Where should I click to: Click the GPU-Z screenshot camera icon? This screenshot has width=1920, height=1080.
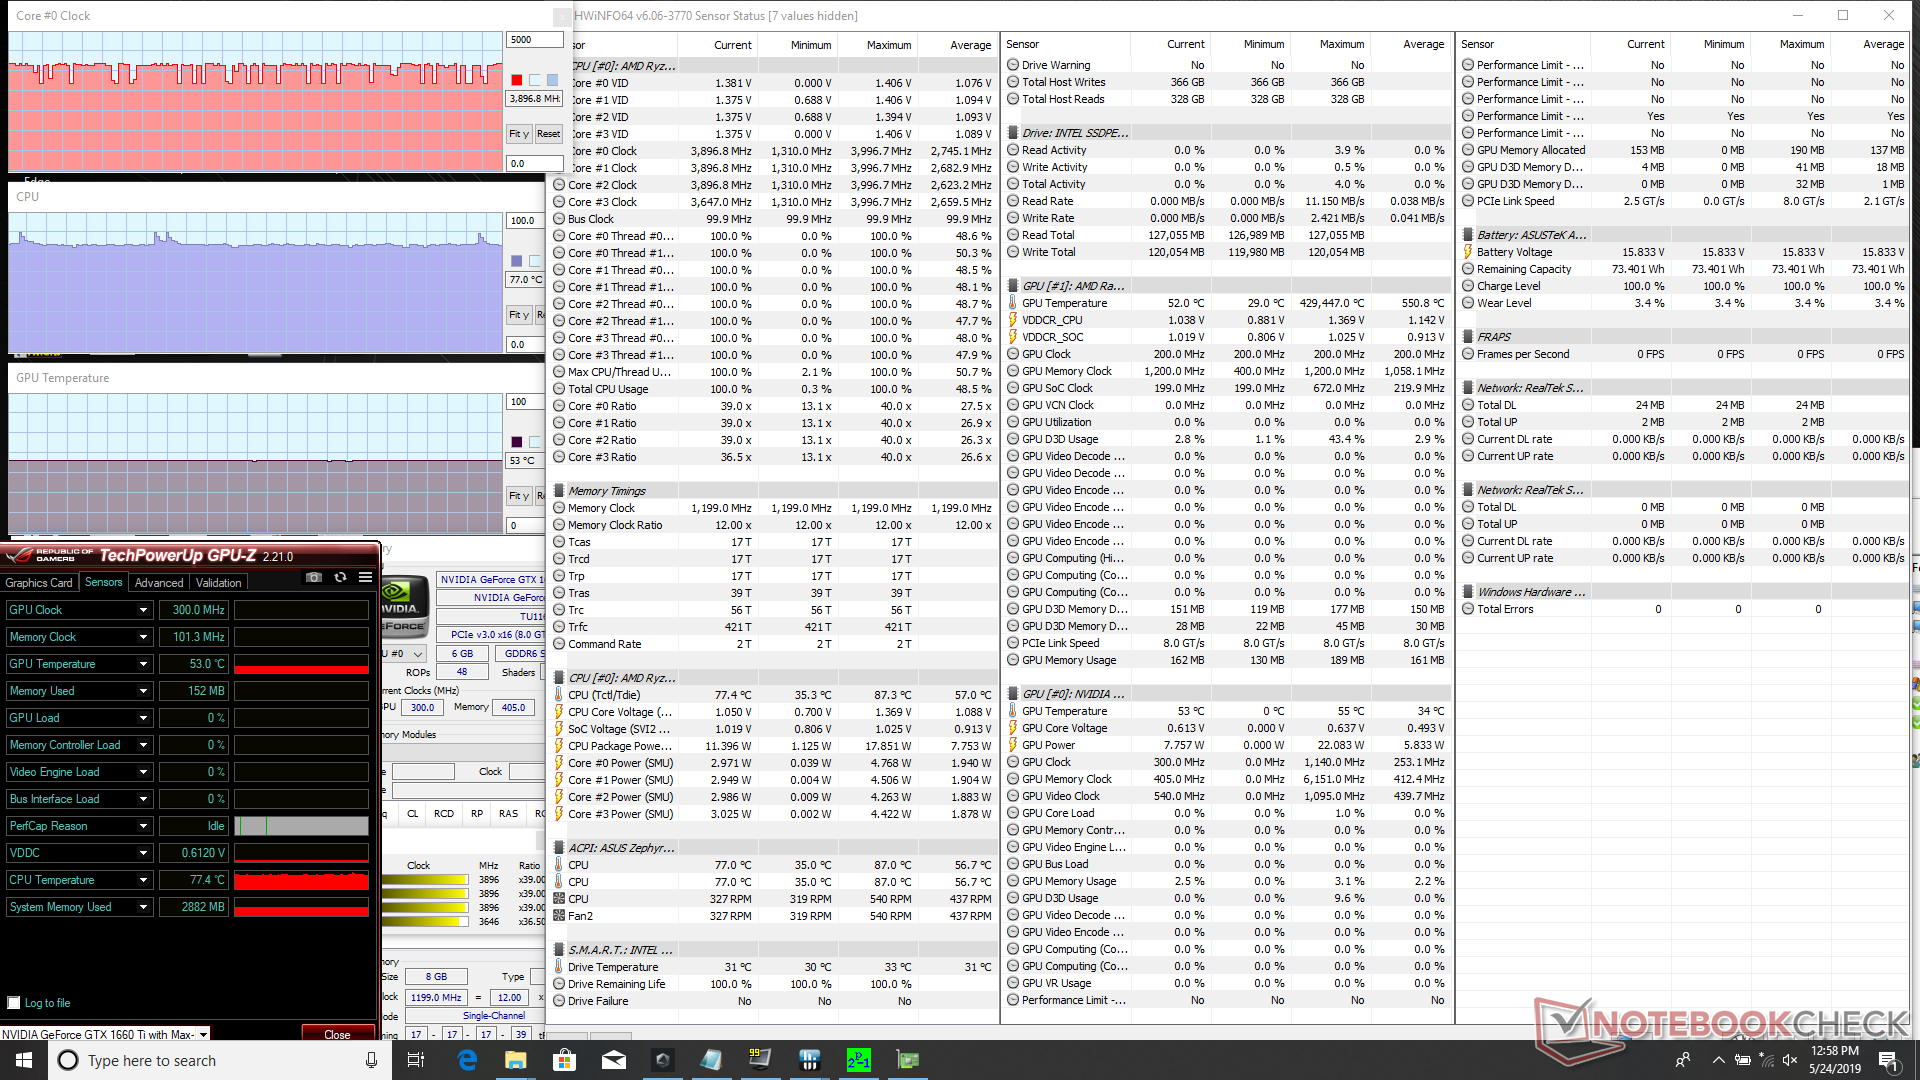tap(313, 578)
